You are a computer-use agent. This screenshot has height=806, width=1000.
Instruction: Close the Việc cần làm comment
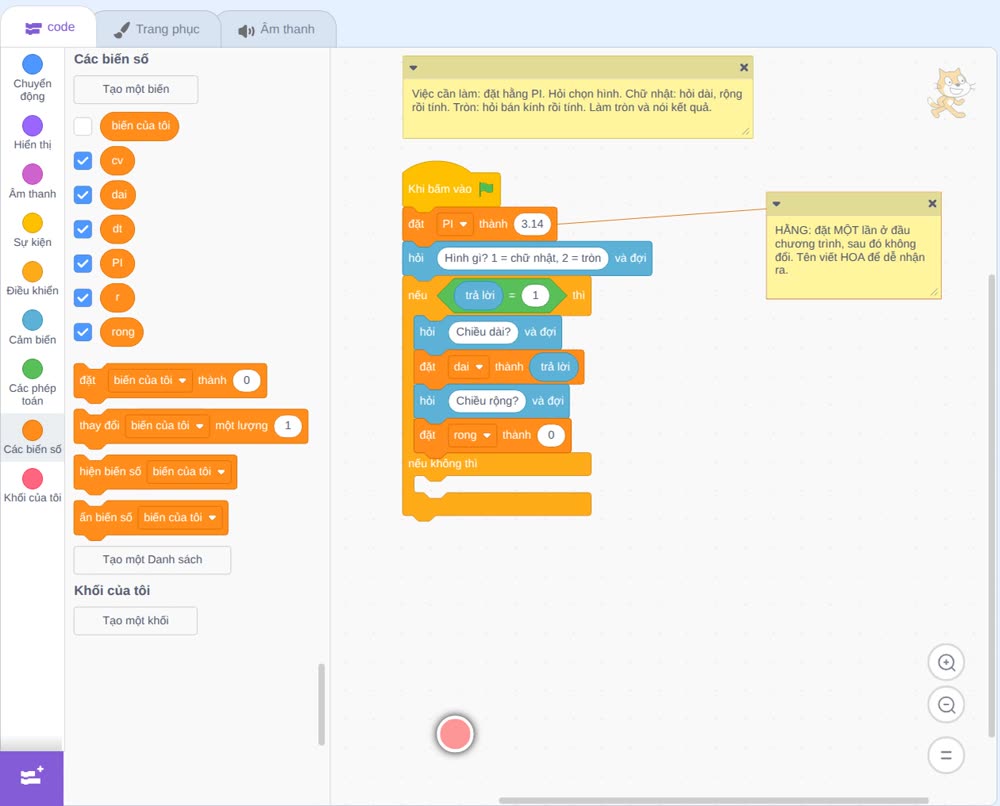coord(744,67)
